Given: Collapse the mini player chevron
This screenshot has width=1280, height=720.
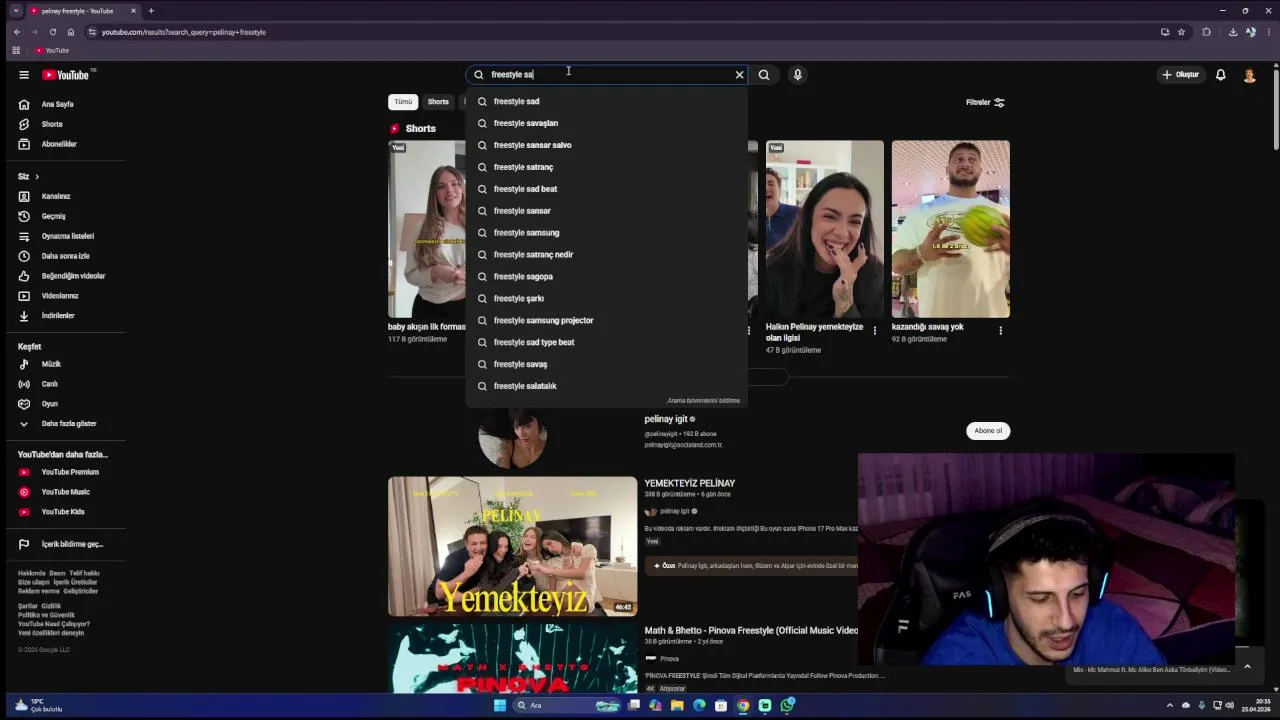Looking at the screenshot, I should (1247, 666).
